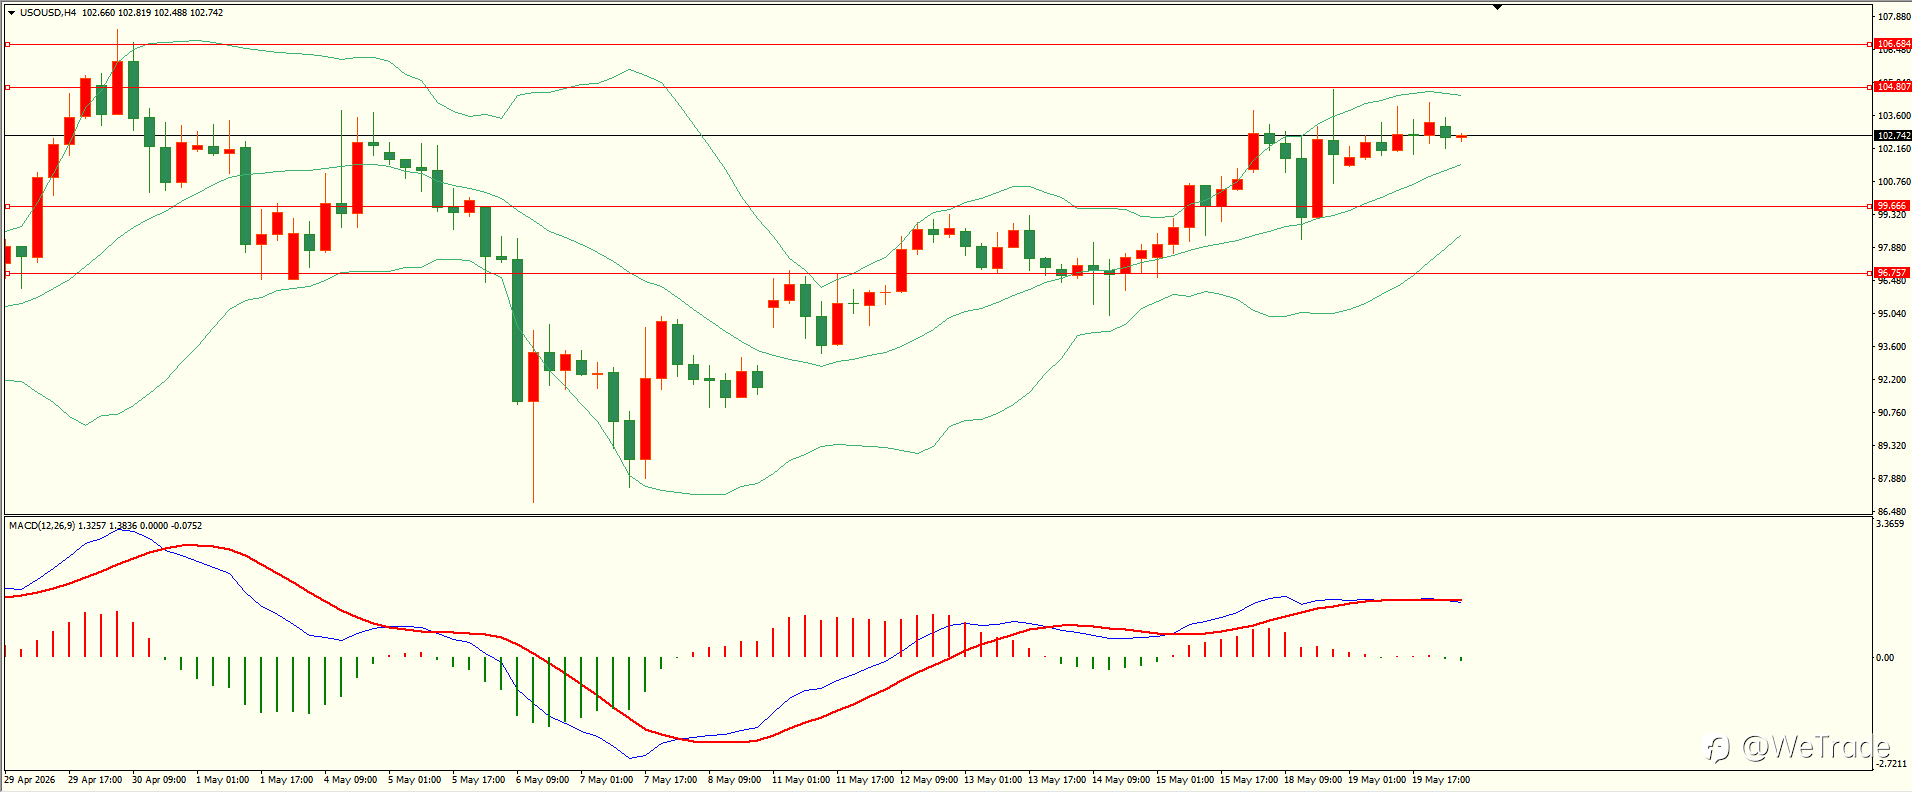1912x793 pixels.
Task: Click the 97.880 price scale value
Action: (1894, 248)
